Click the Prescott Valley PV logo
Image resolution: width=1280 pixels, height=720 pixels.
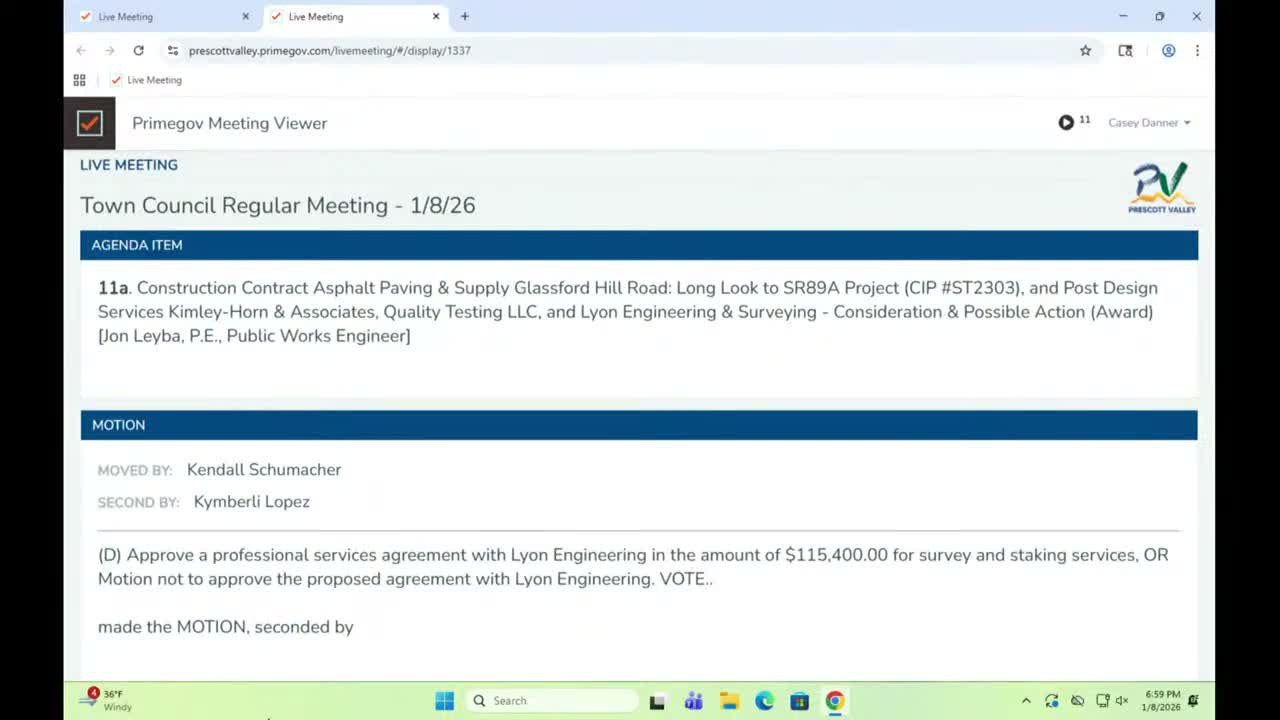[1162, 188]
